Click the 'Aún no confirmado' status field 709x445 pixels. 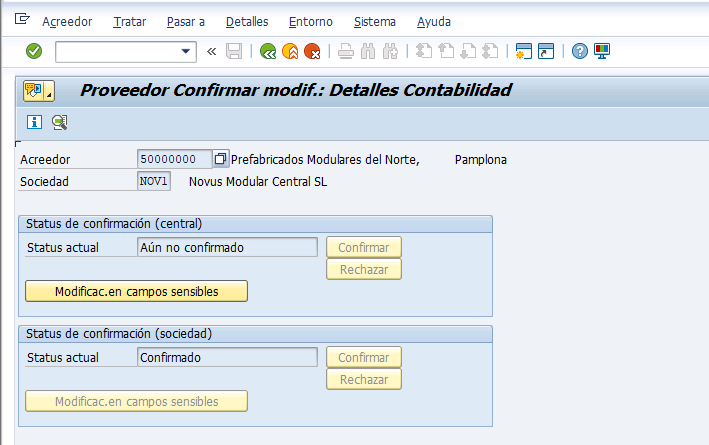227,247
